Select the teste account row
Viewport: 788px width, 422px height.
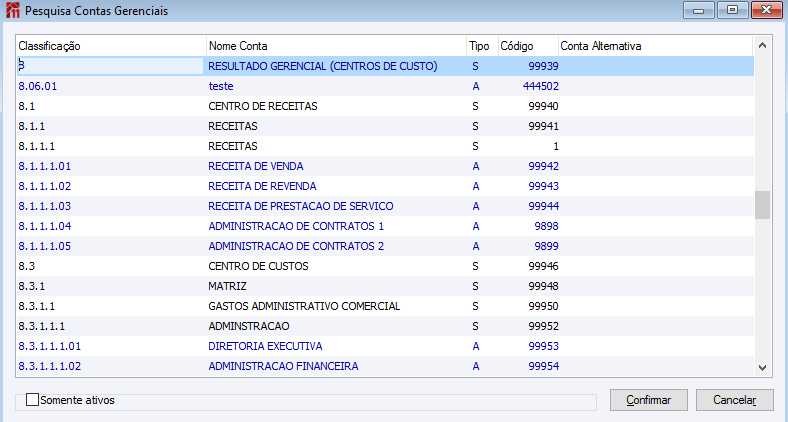click(x=385, y=86)
